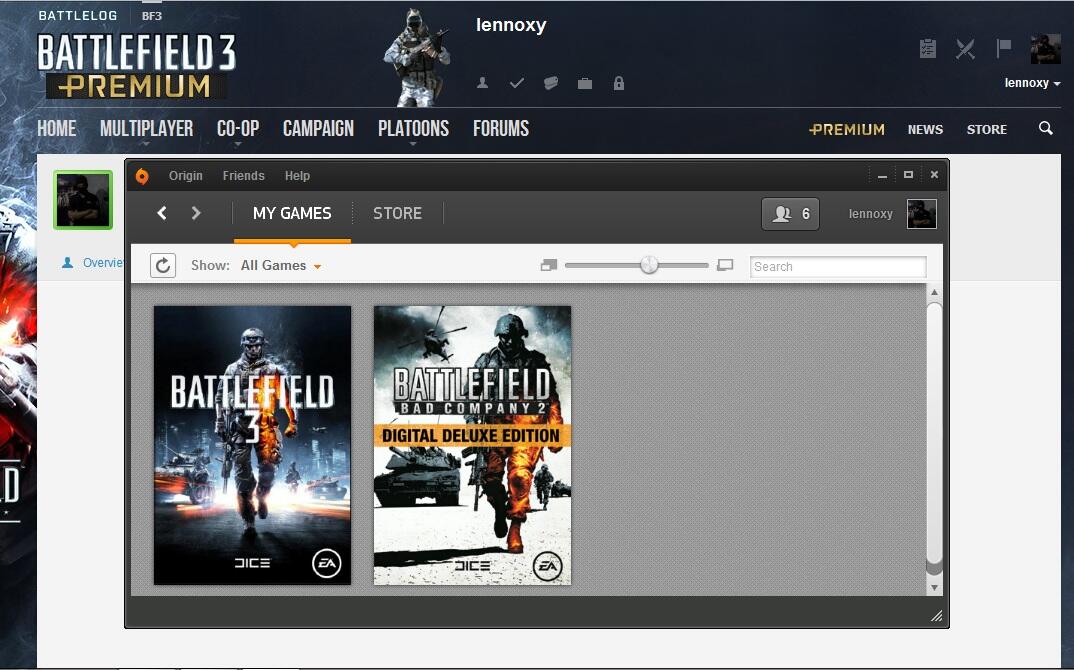Viewport: 1074px width, 670px height.
Task: Click the Battlelog text in the header
Action: 77,16
